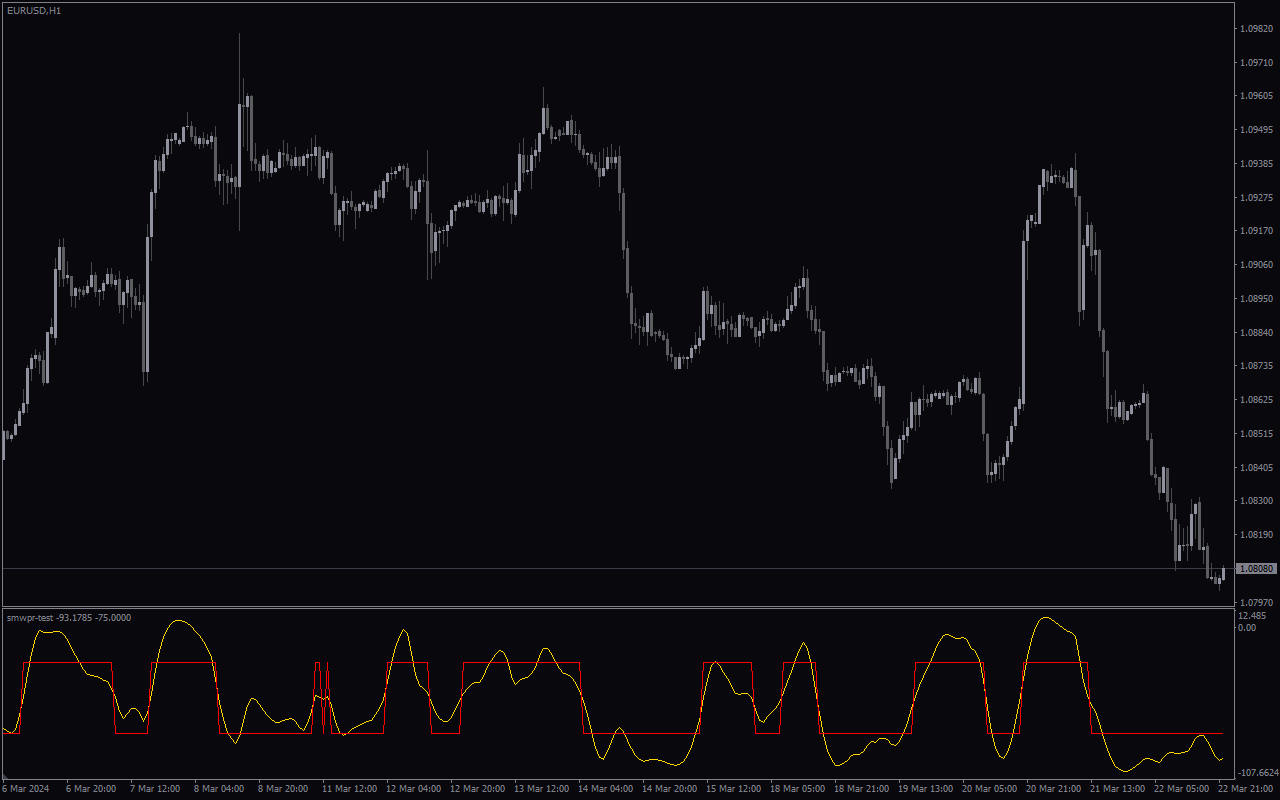Click the 12 Mar 20:00 time label
1280x800 pixels.
(x=477, y=789)
